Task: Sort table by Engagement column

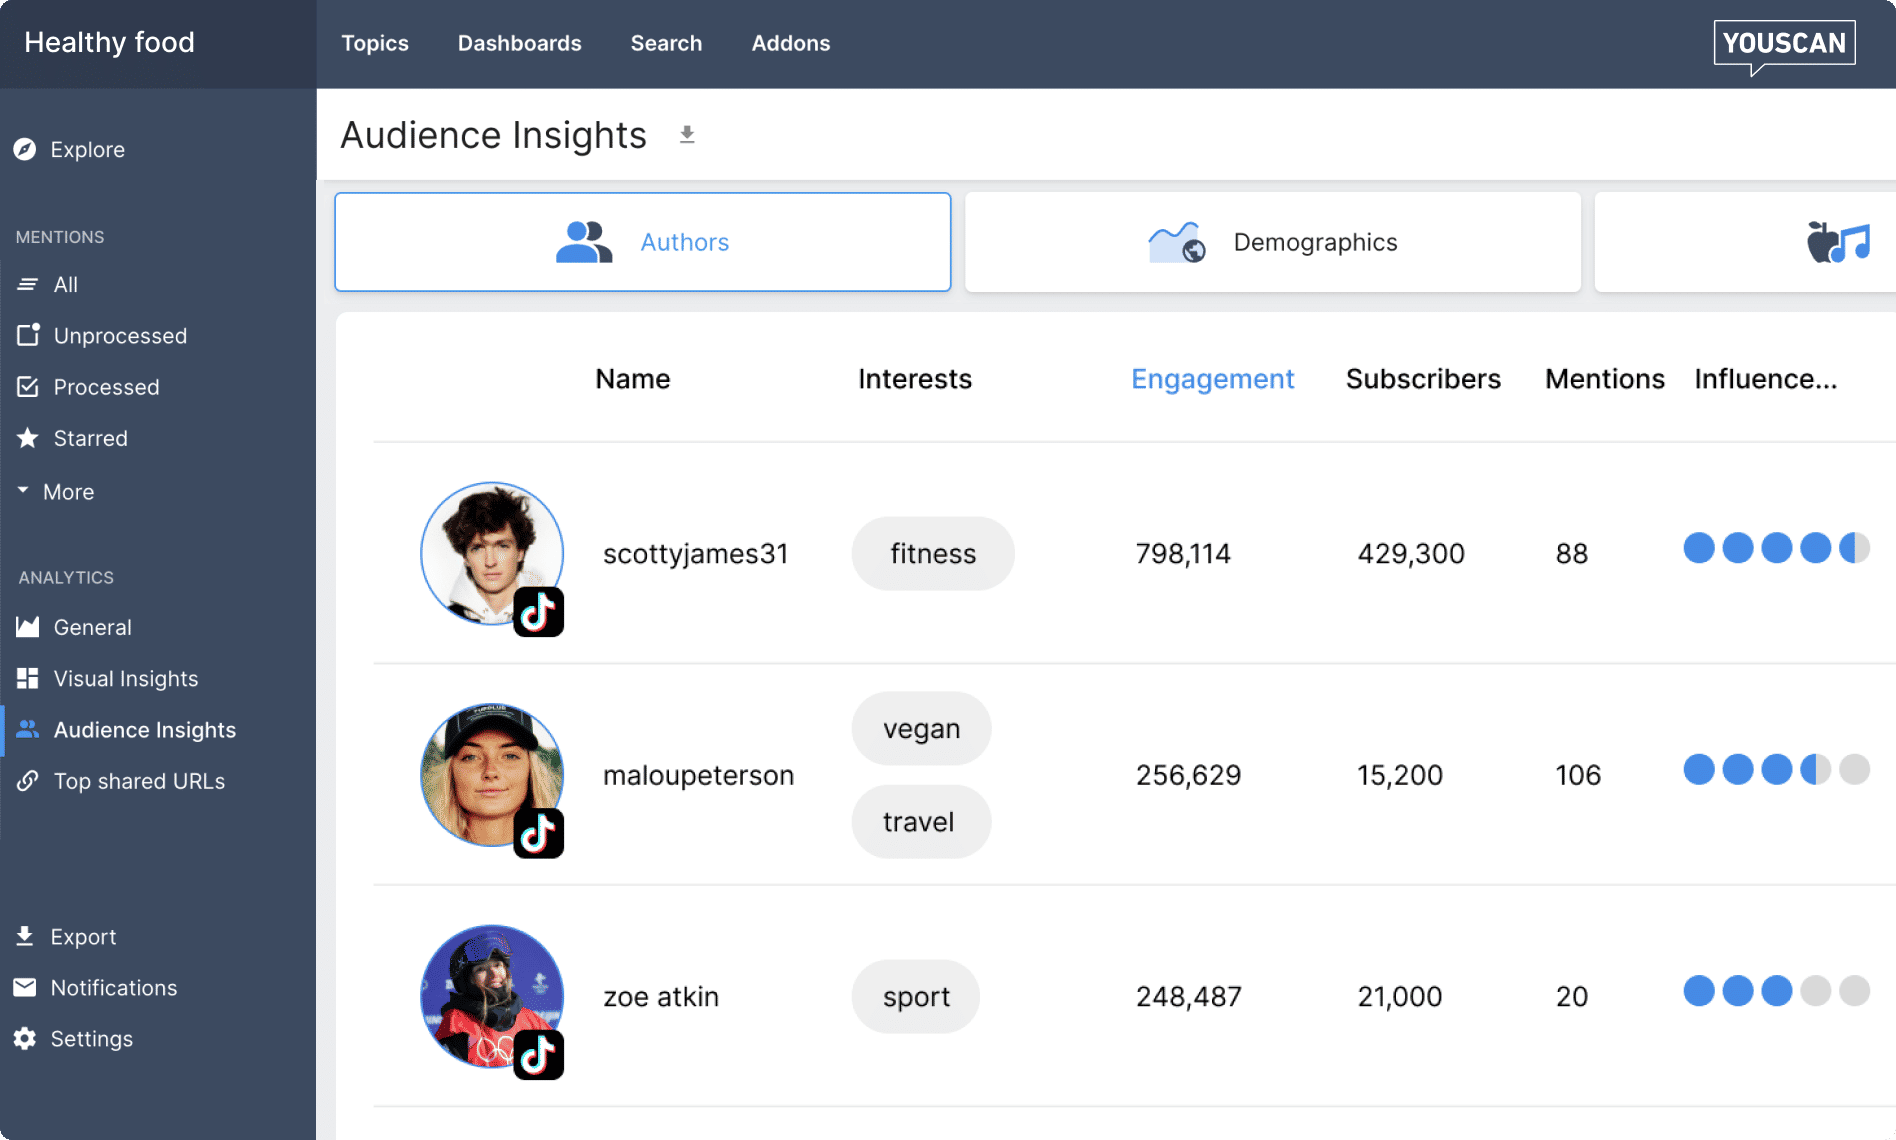Action: pos(1212,379)
